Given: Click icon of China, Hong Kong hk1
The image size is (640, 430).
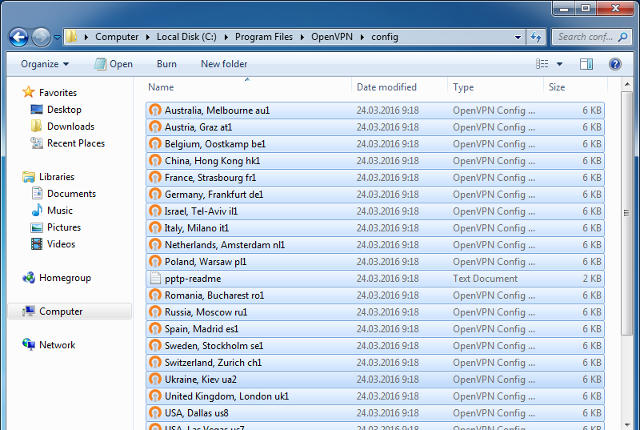Looking at the screenshot, I should [155, 160].
